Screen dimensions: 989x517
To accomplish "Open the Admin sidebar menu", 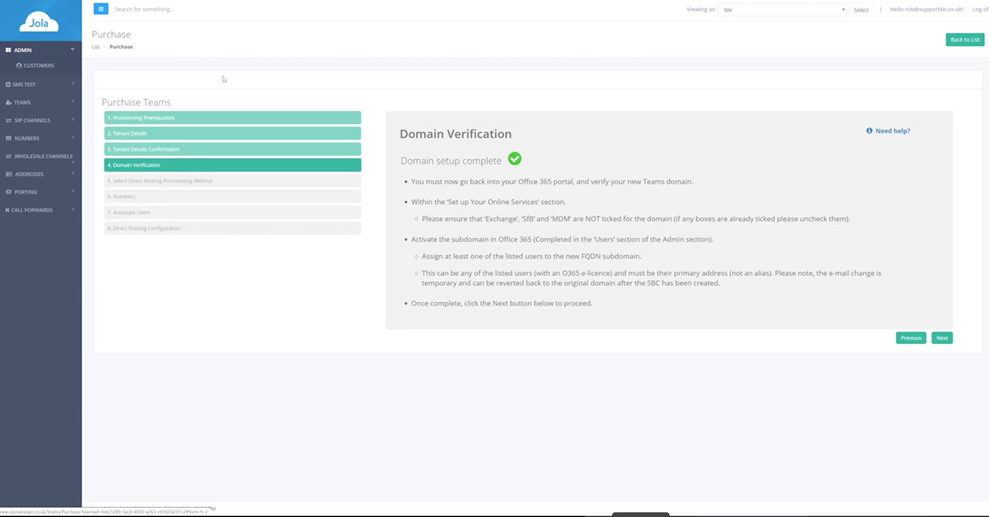I will click(40, 50).
